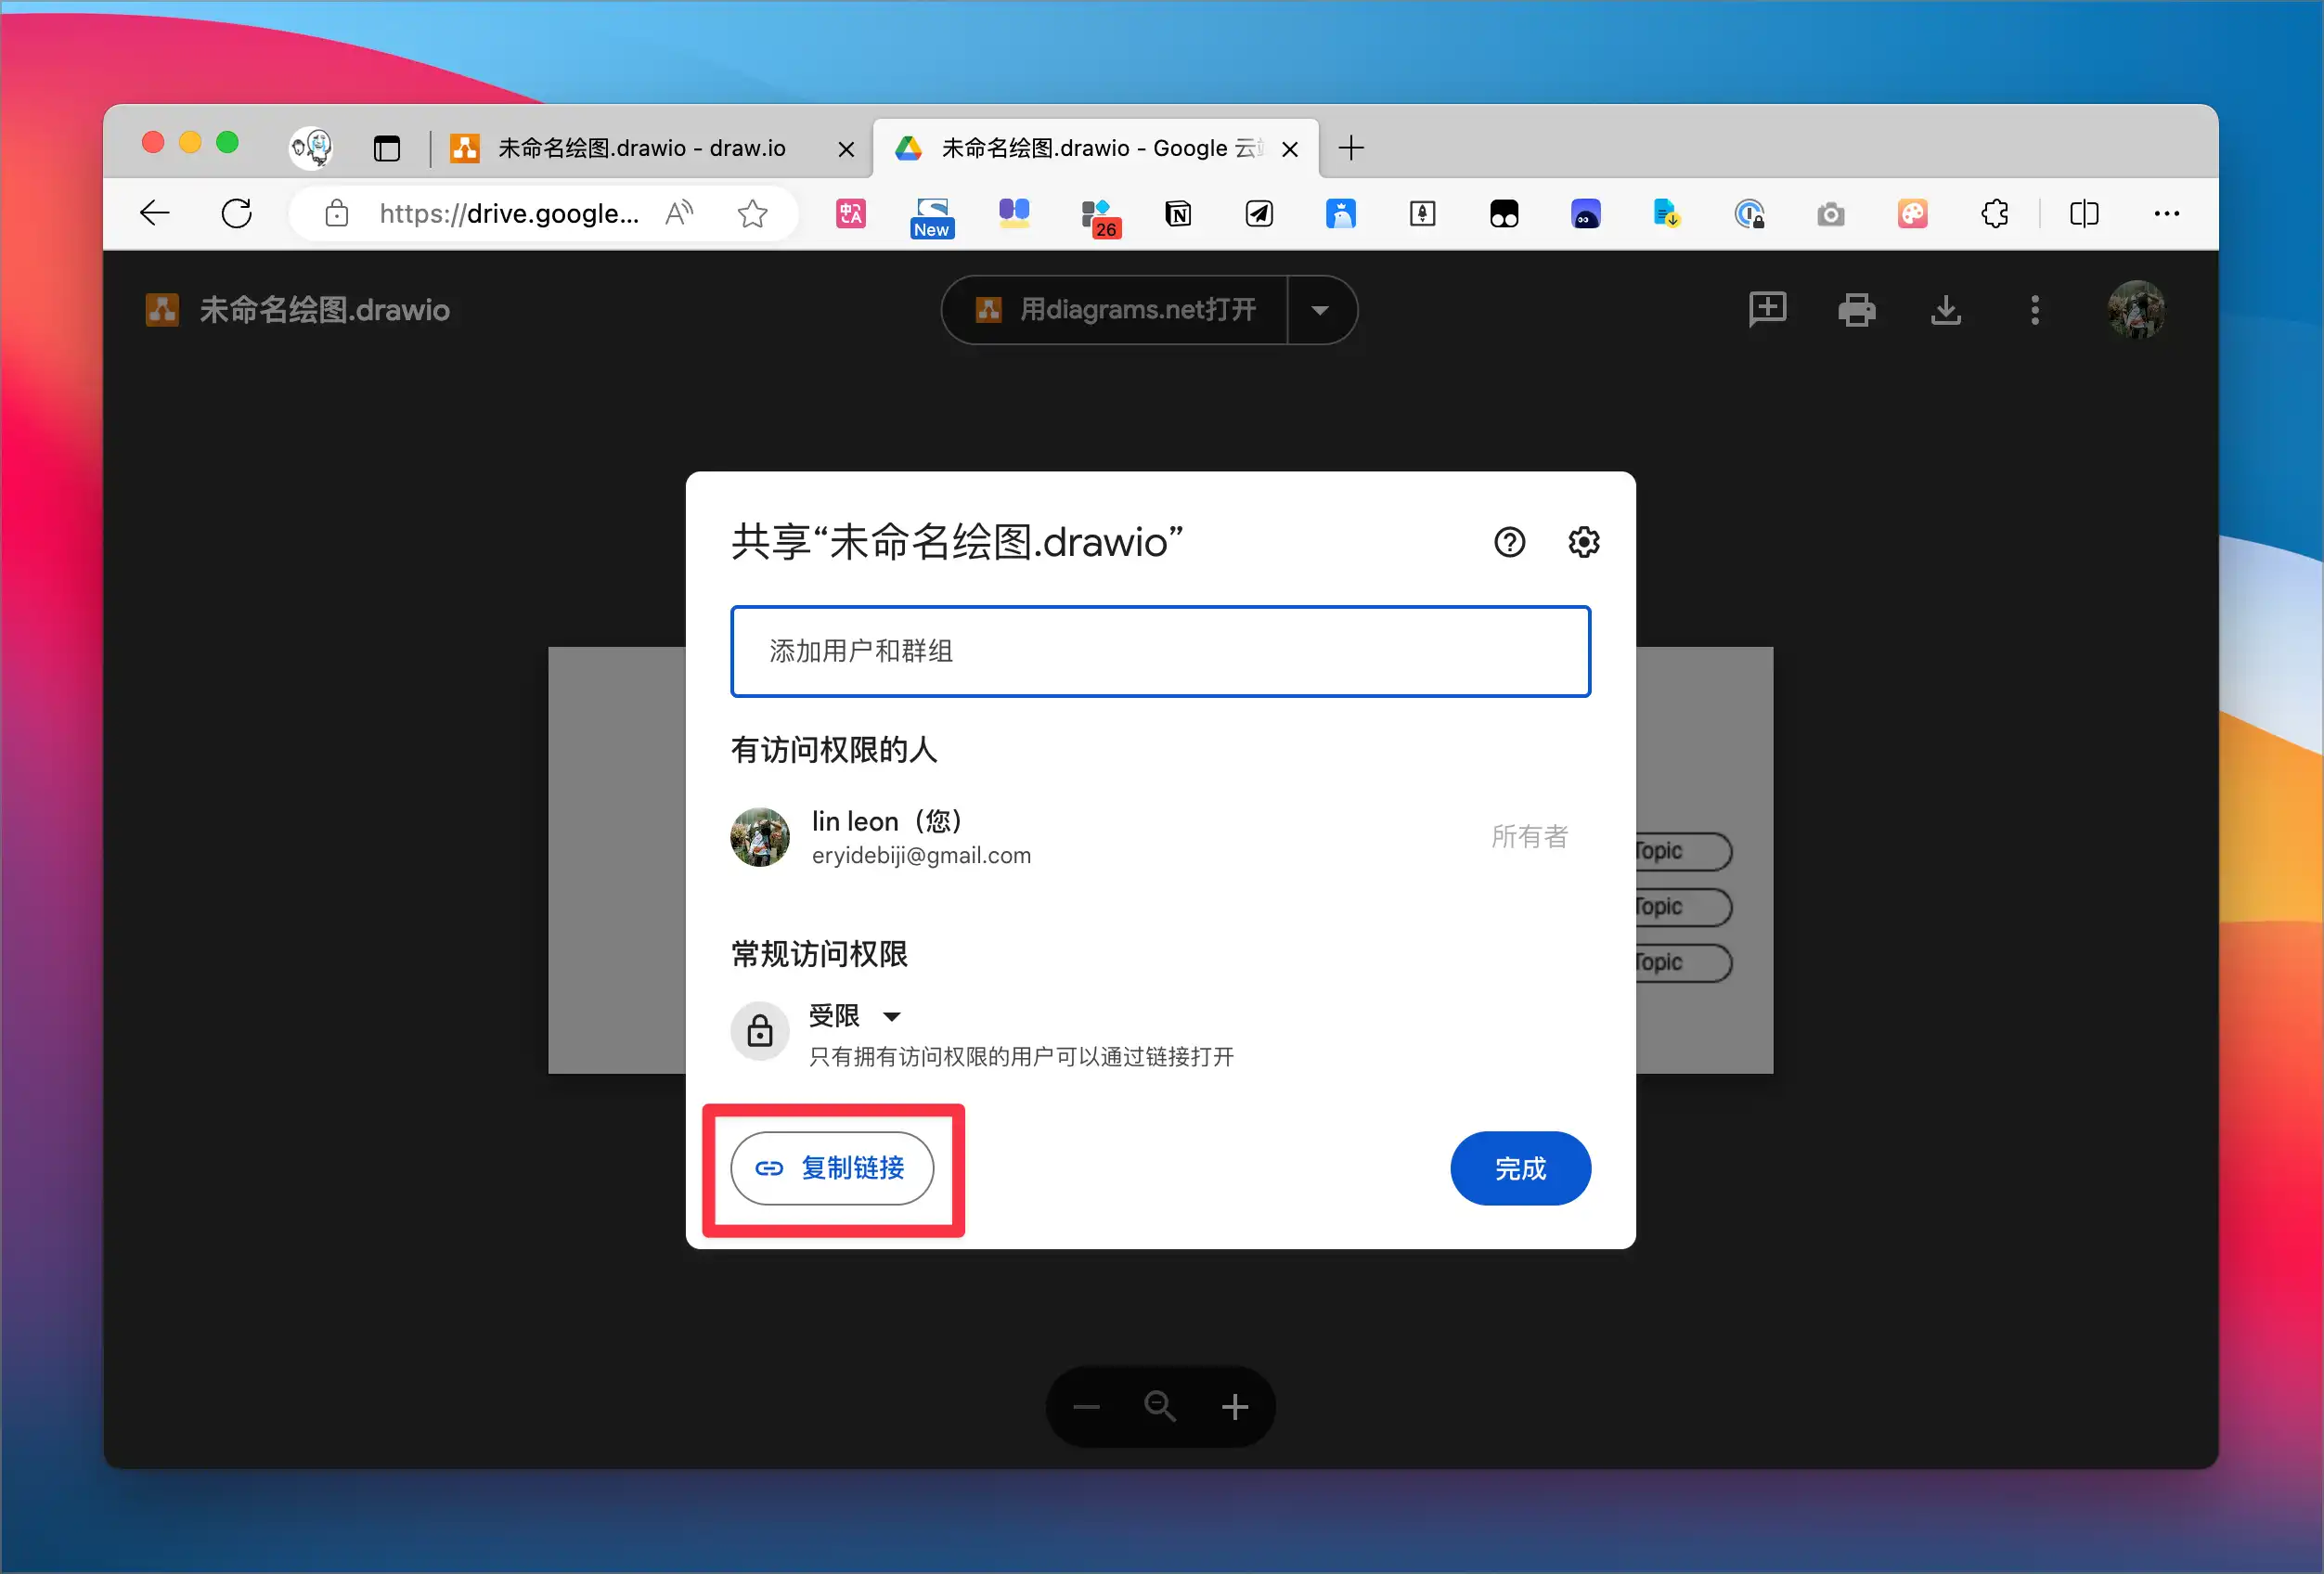The height and width of the screenshot is (1574, 2324).
Task: Click the add comment icon
Action: (x=1767, y=309)
